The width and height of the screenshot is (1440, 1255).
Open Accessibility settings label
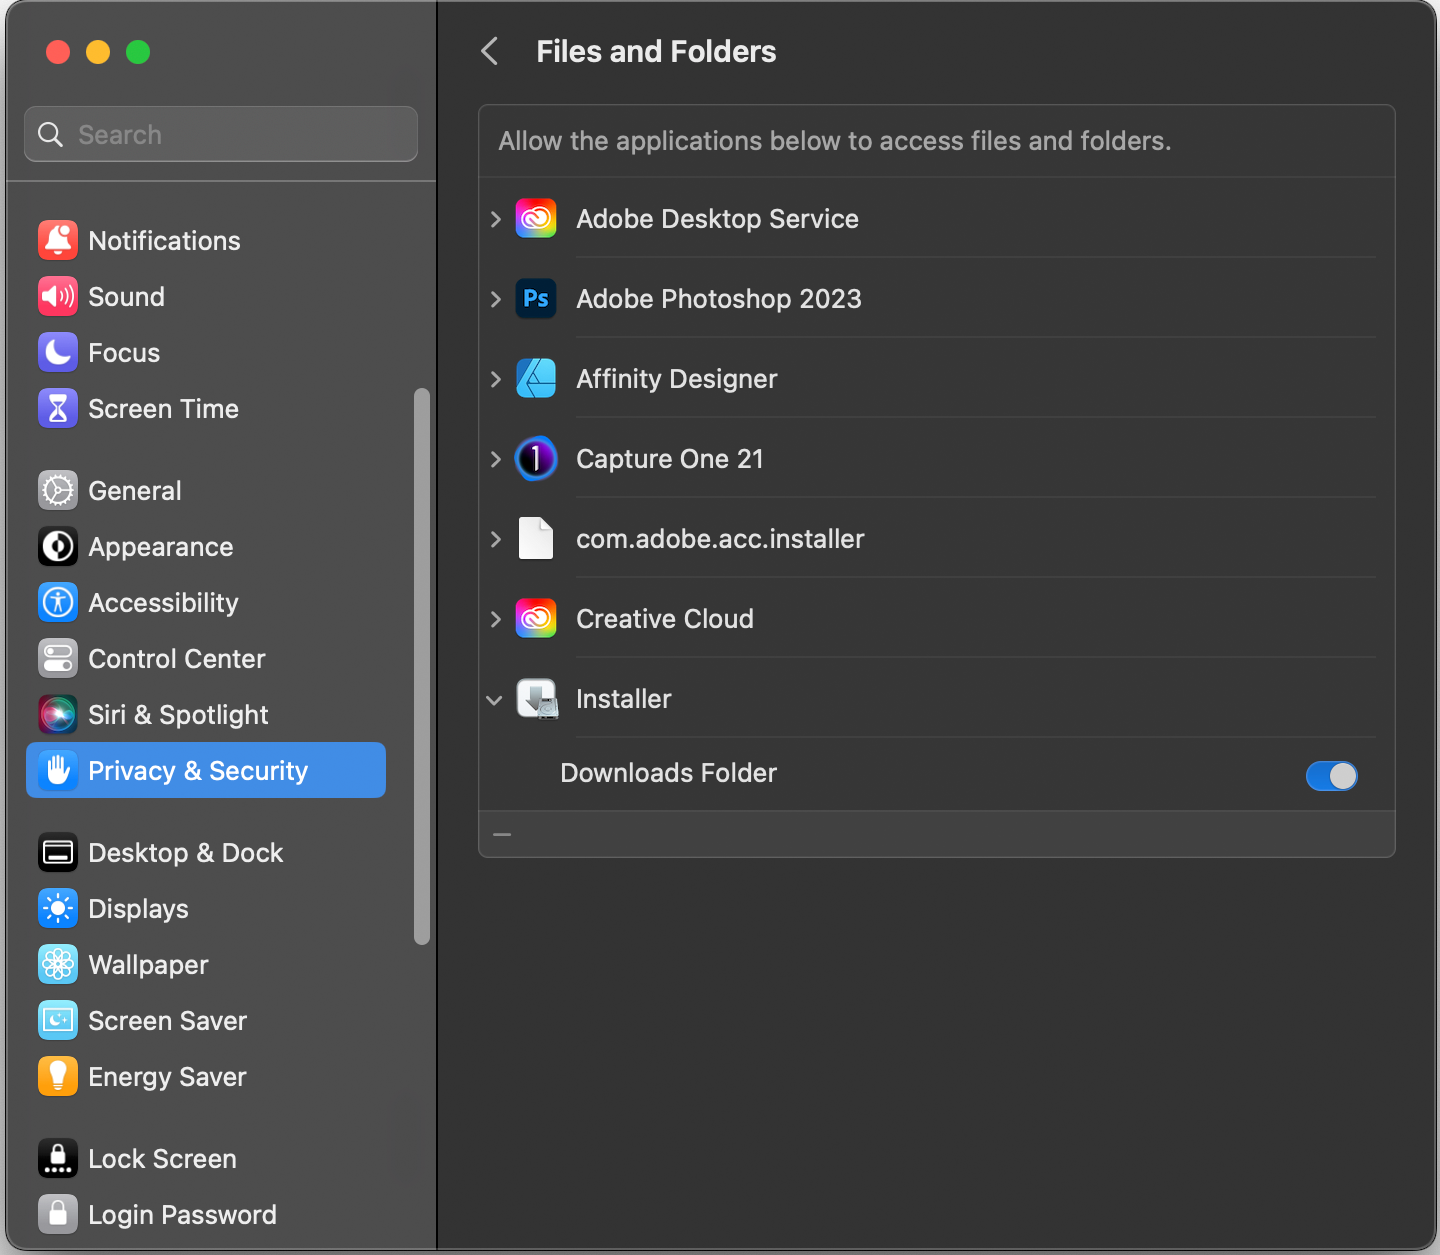click(x=163, y=603)
